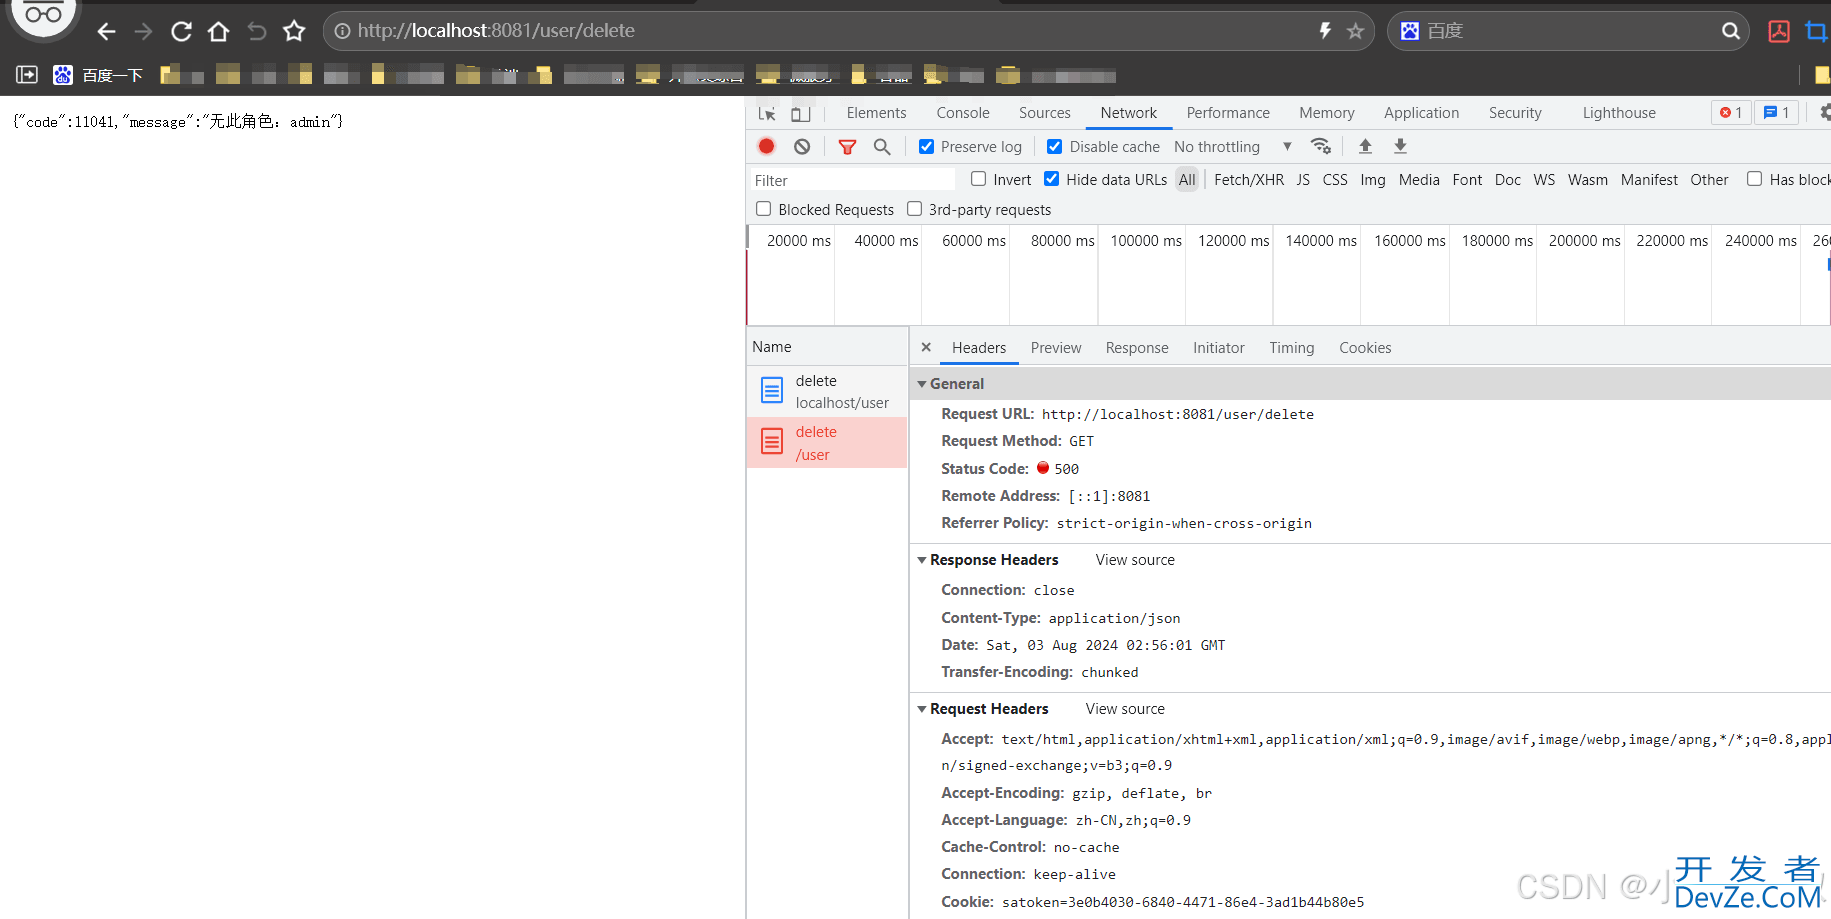Open the red PDF extension icon
This screenshot has height=919, width=1831.
tap(1779, 31)
